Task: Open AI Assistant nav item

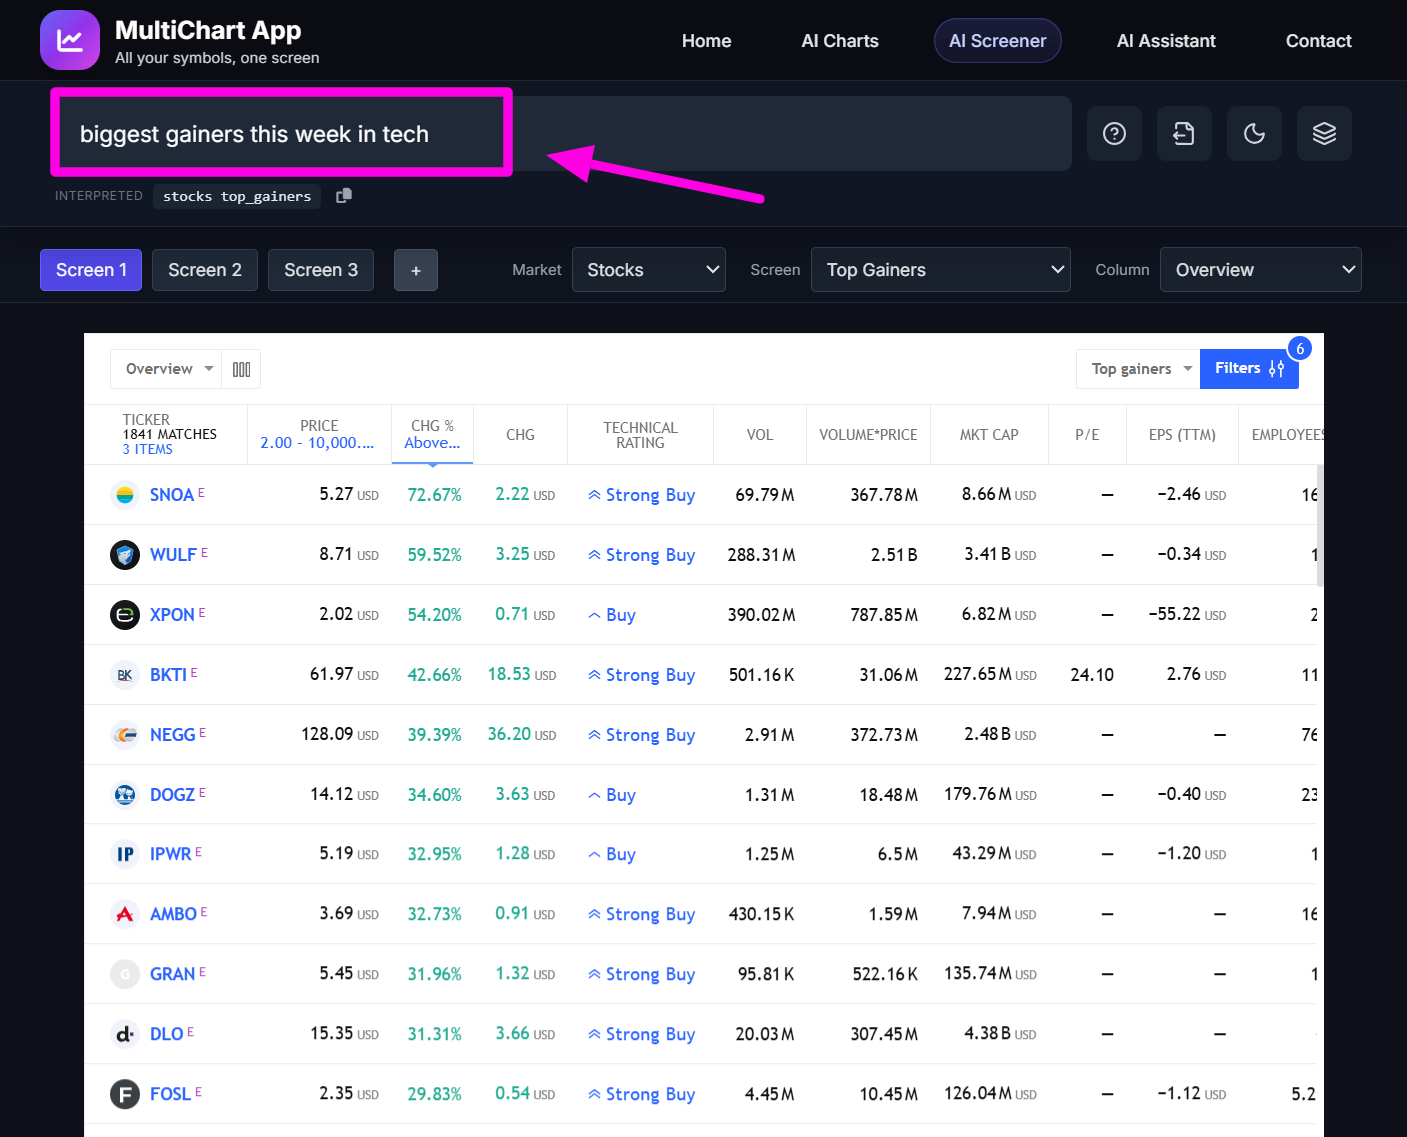Action: 1166,41
